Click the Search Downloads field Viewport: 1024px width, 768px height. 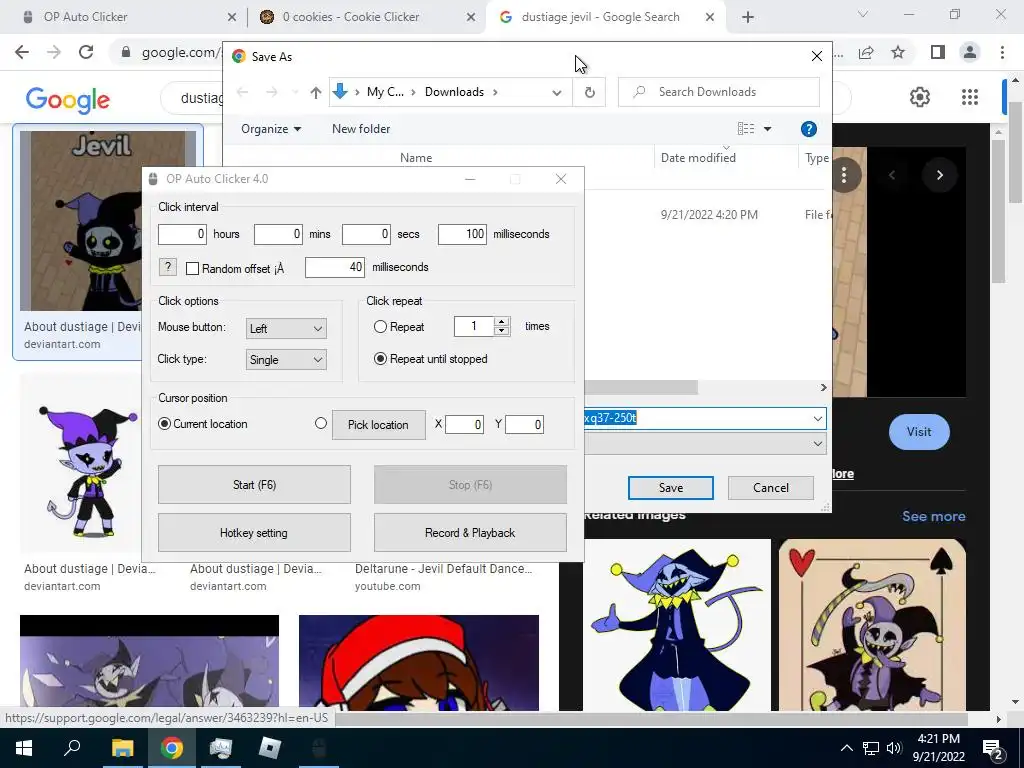(x=718, y=92)
